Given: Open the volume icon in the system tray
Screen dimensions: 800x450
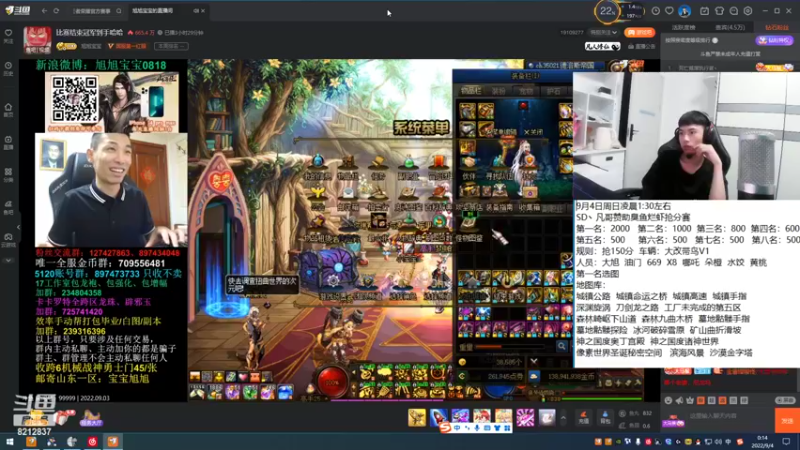Looking at the screenshot, I should [718, 441].
